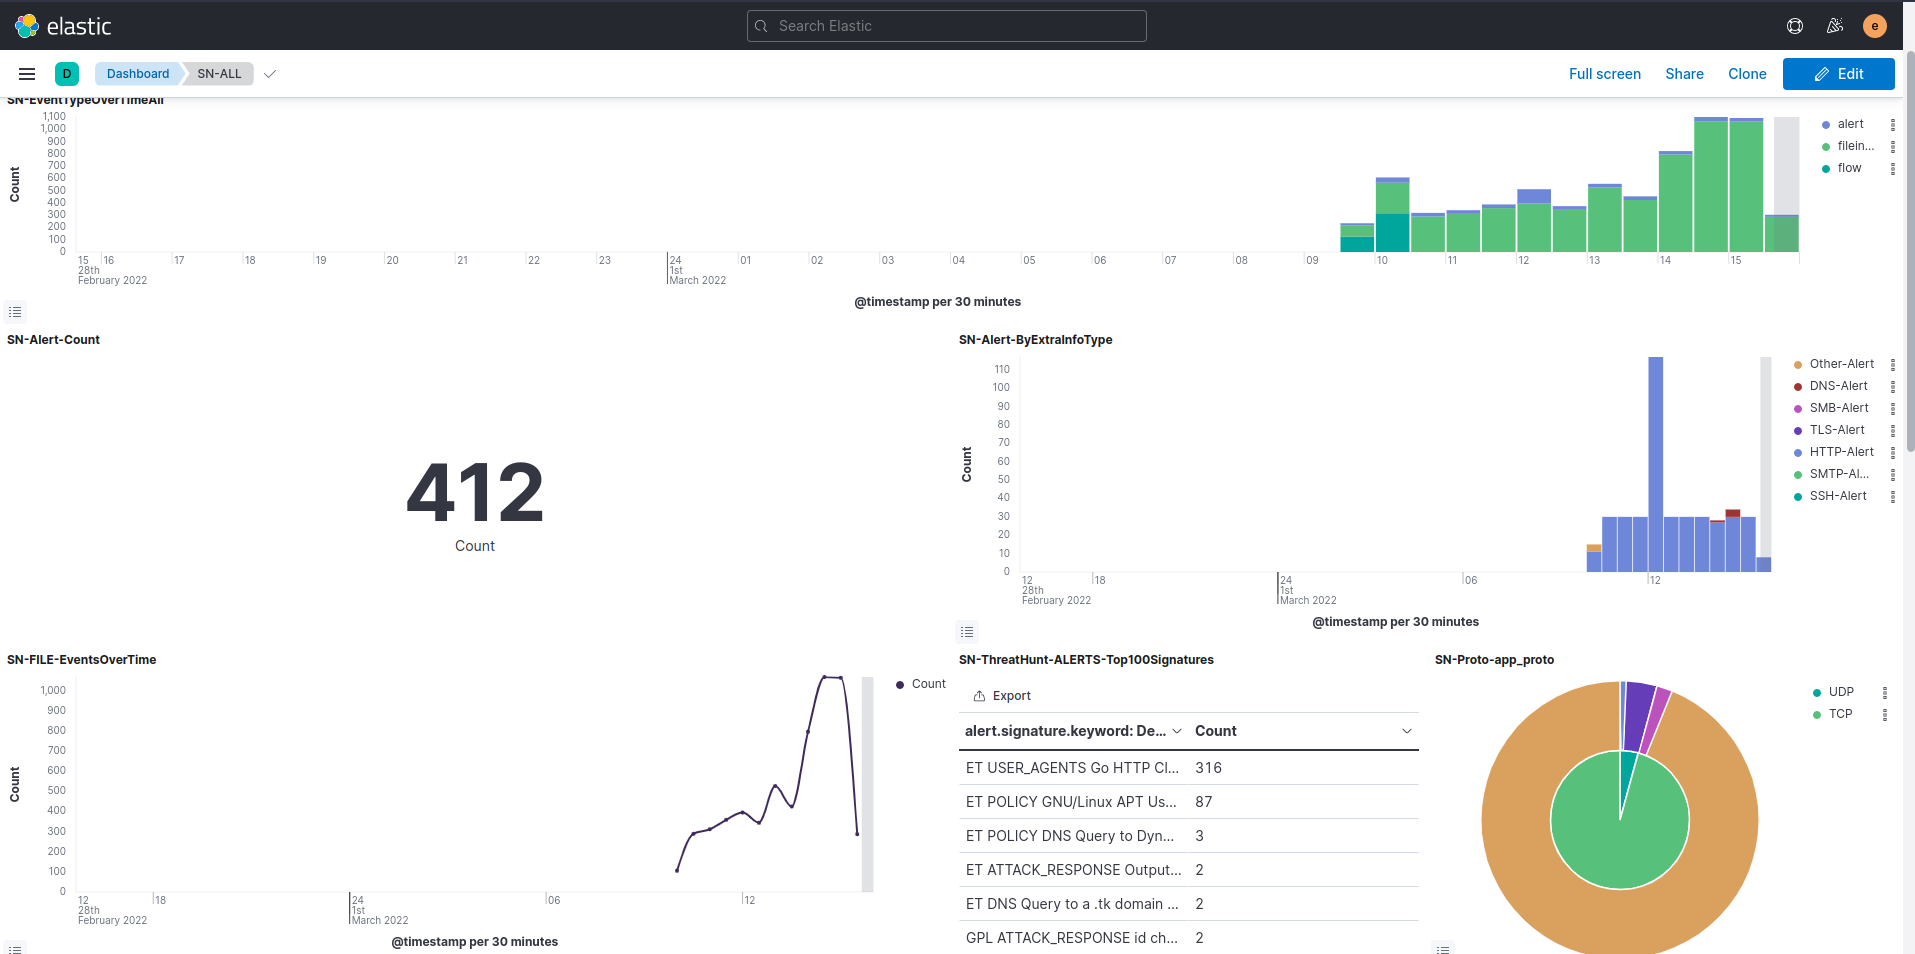Click the Elastic logo home icon
Viewport: 1915px width, 954px height.
27,26
